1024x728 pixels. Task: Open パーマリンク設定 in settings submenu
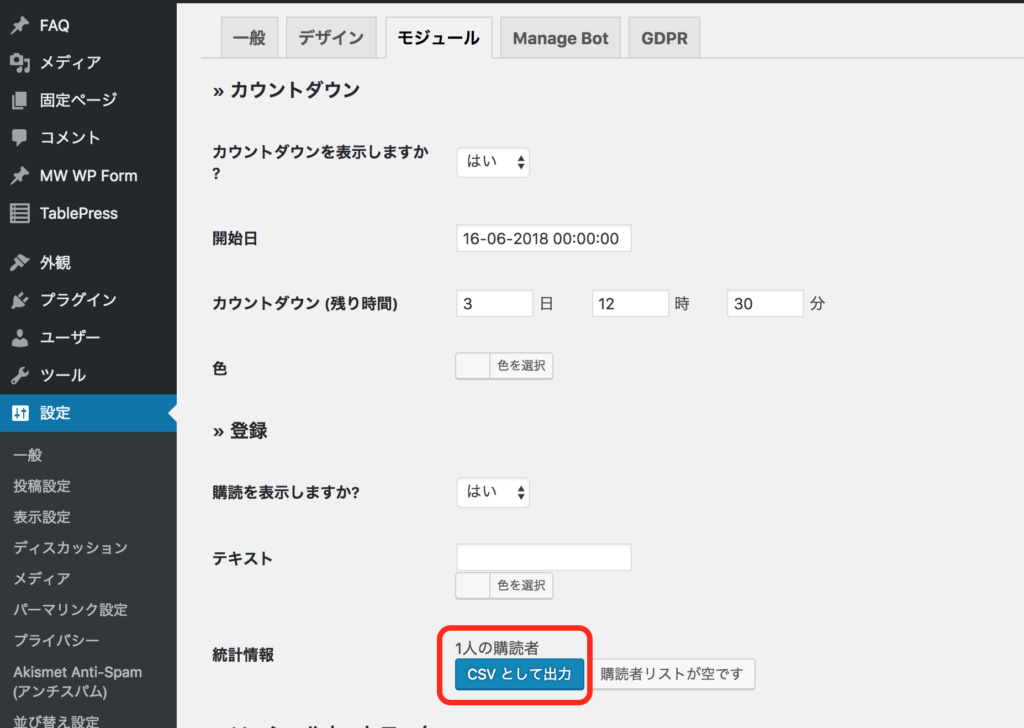pos(70,610)
